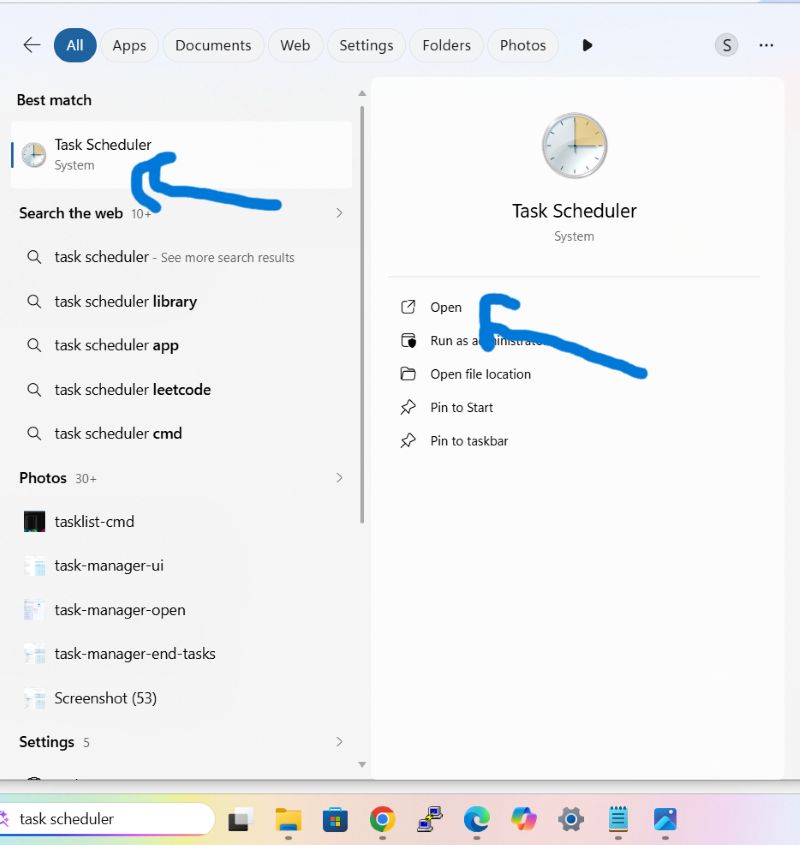The height and width of the screenshot is (845, 800).
Task: Select web suggestion task scheduler cmd
Action: pos(181,433)
